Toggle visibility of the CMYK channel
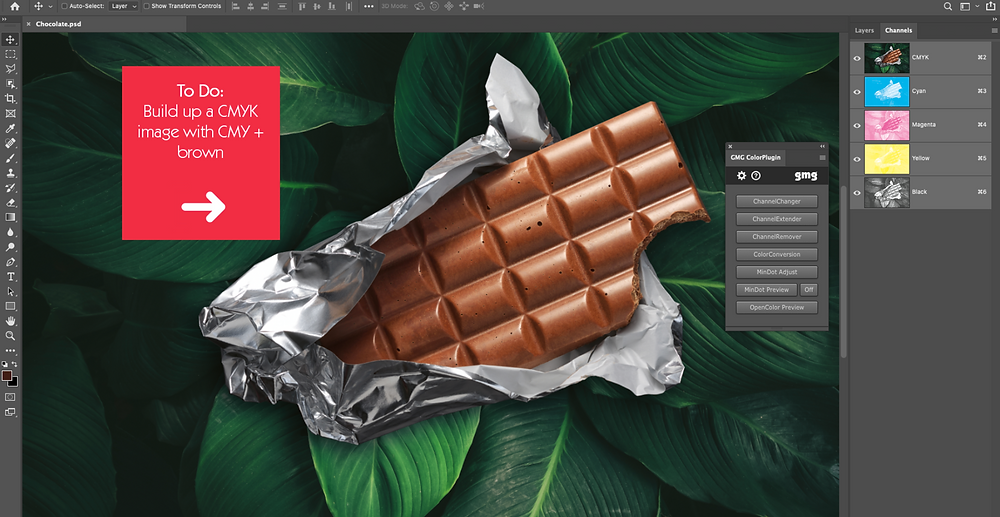Image resolution: width=1000 pixels, height=517 pixels. point(857,58)
